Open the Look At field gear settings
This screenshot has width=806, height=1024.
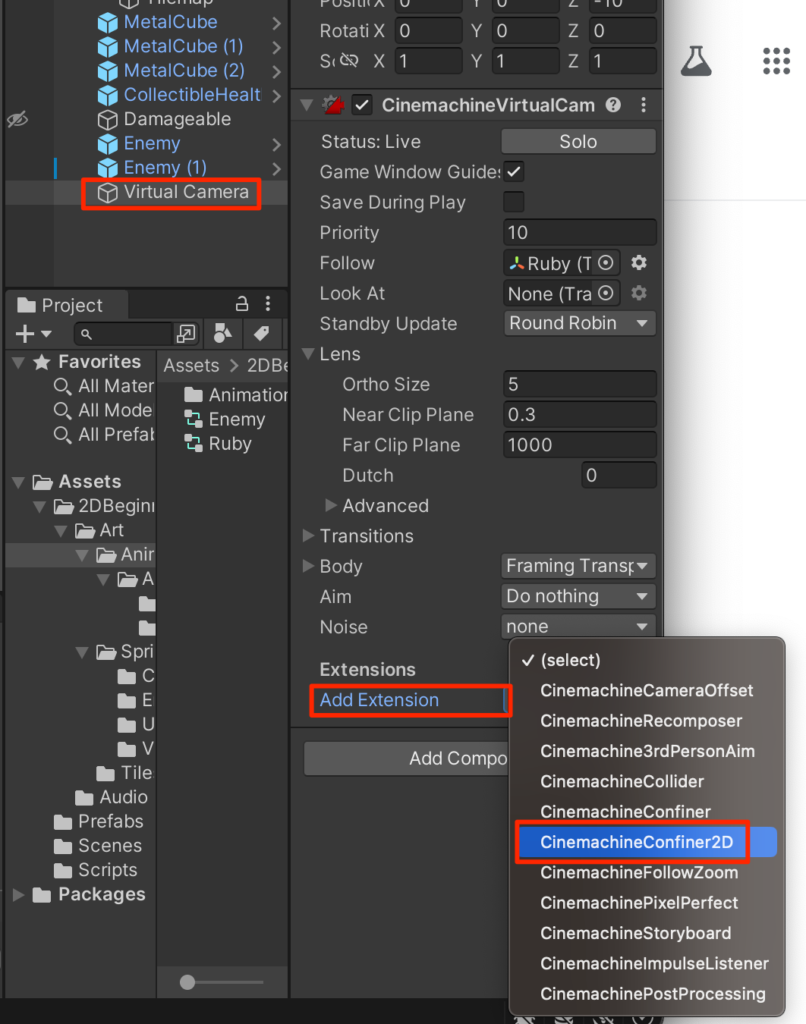pos(639,293)
